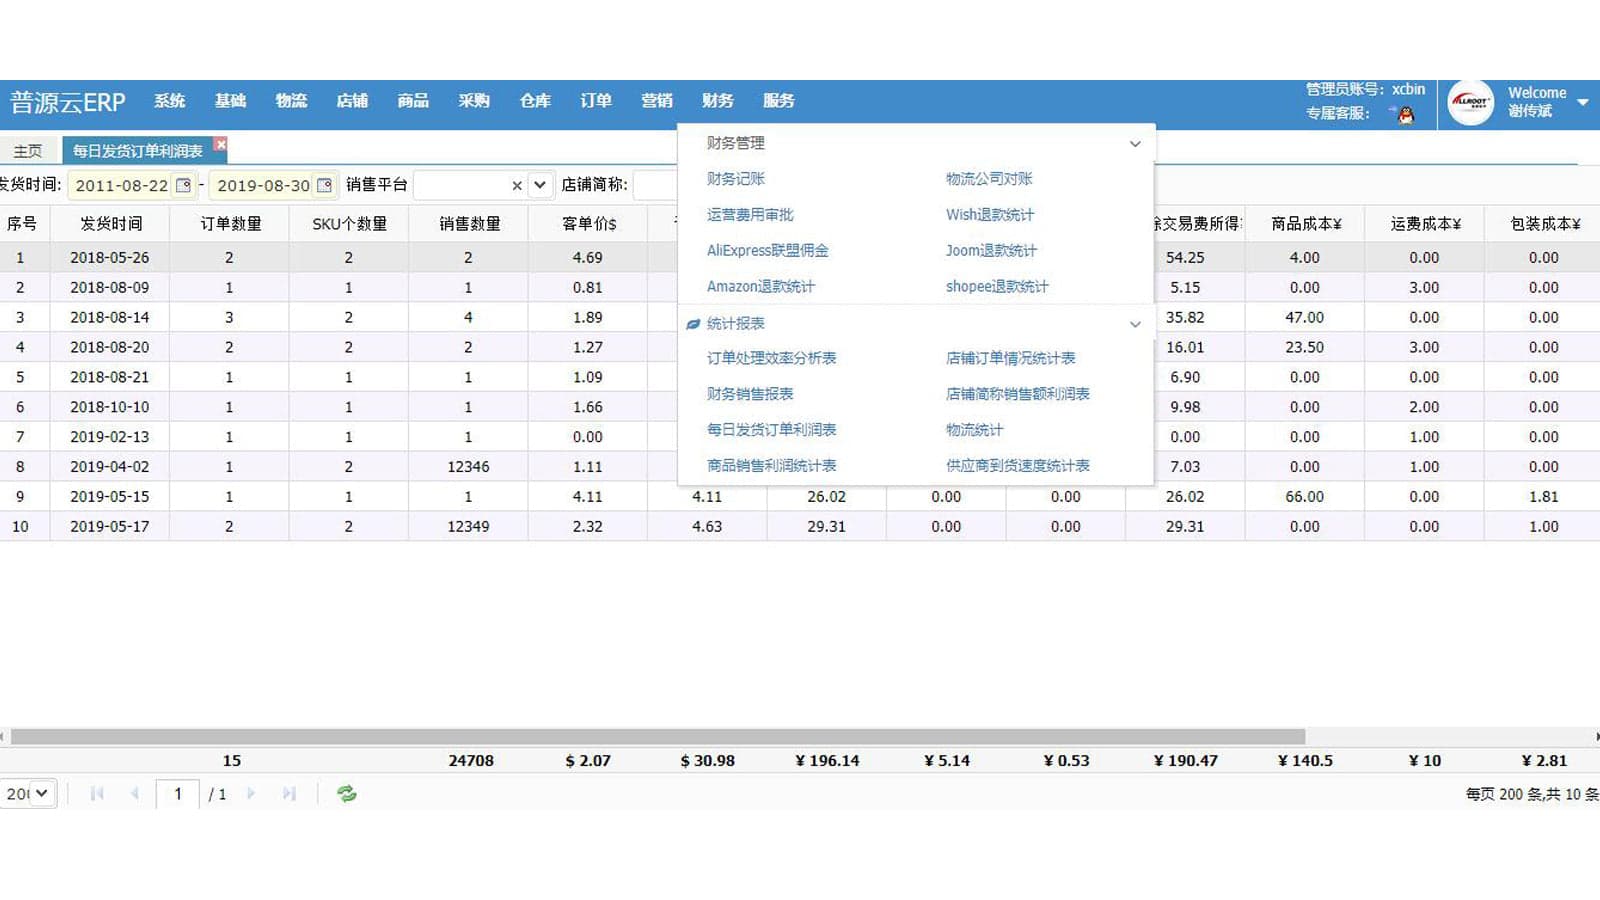The height and width of the screenshot is (900, 1600).
Task: Collapse the 统计报表 section
Action: (x=1135, y=324)
